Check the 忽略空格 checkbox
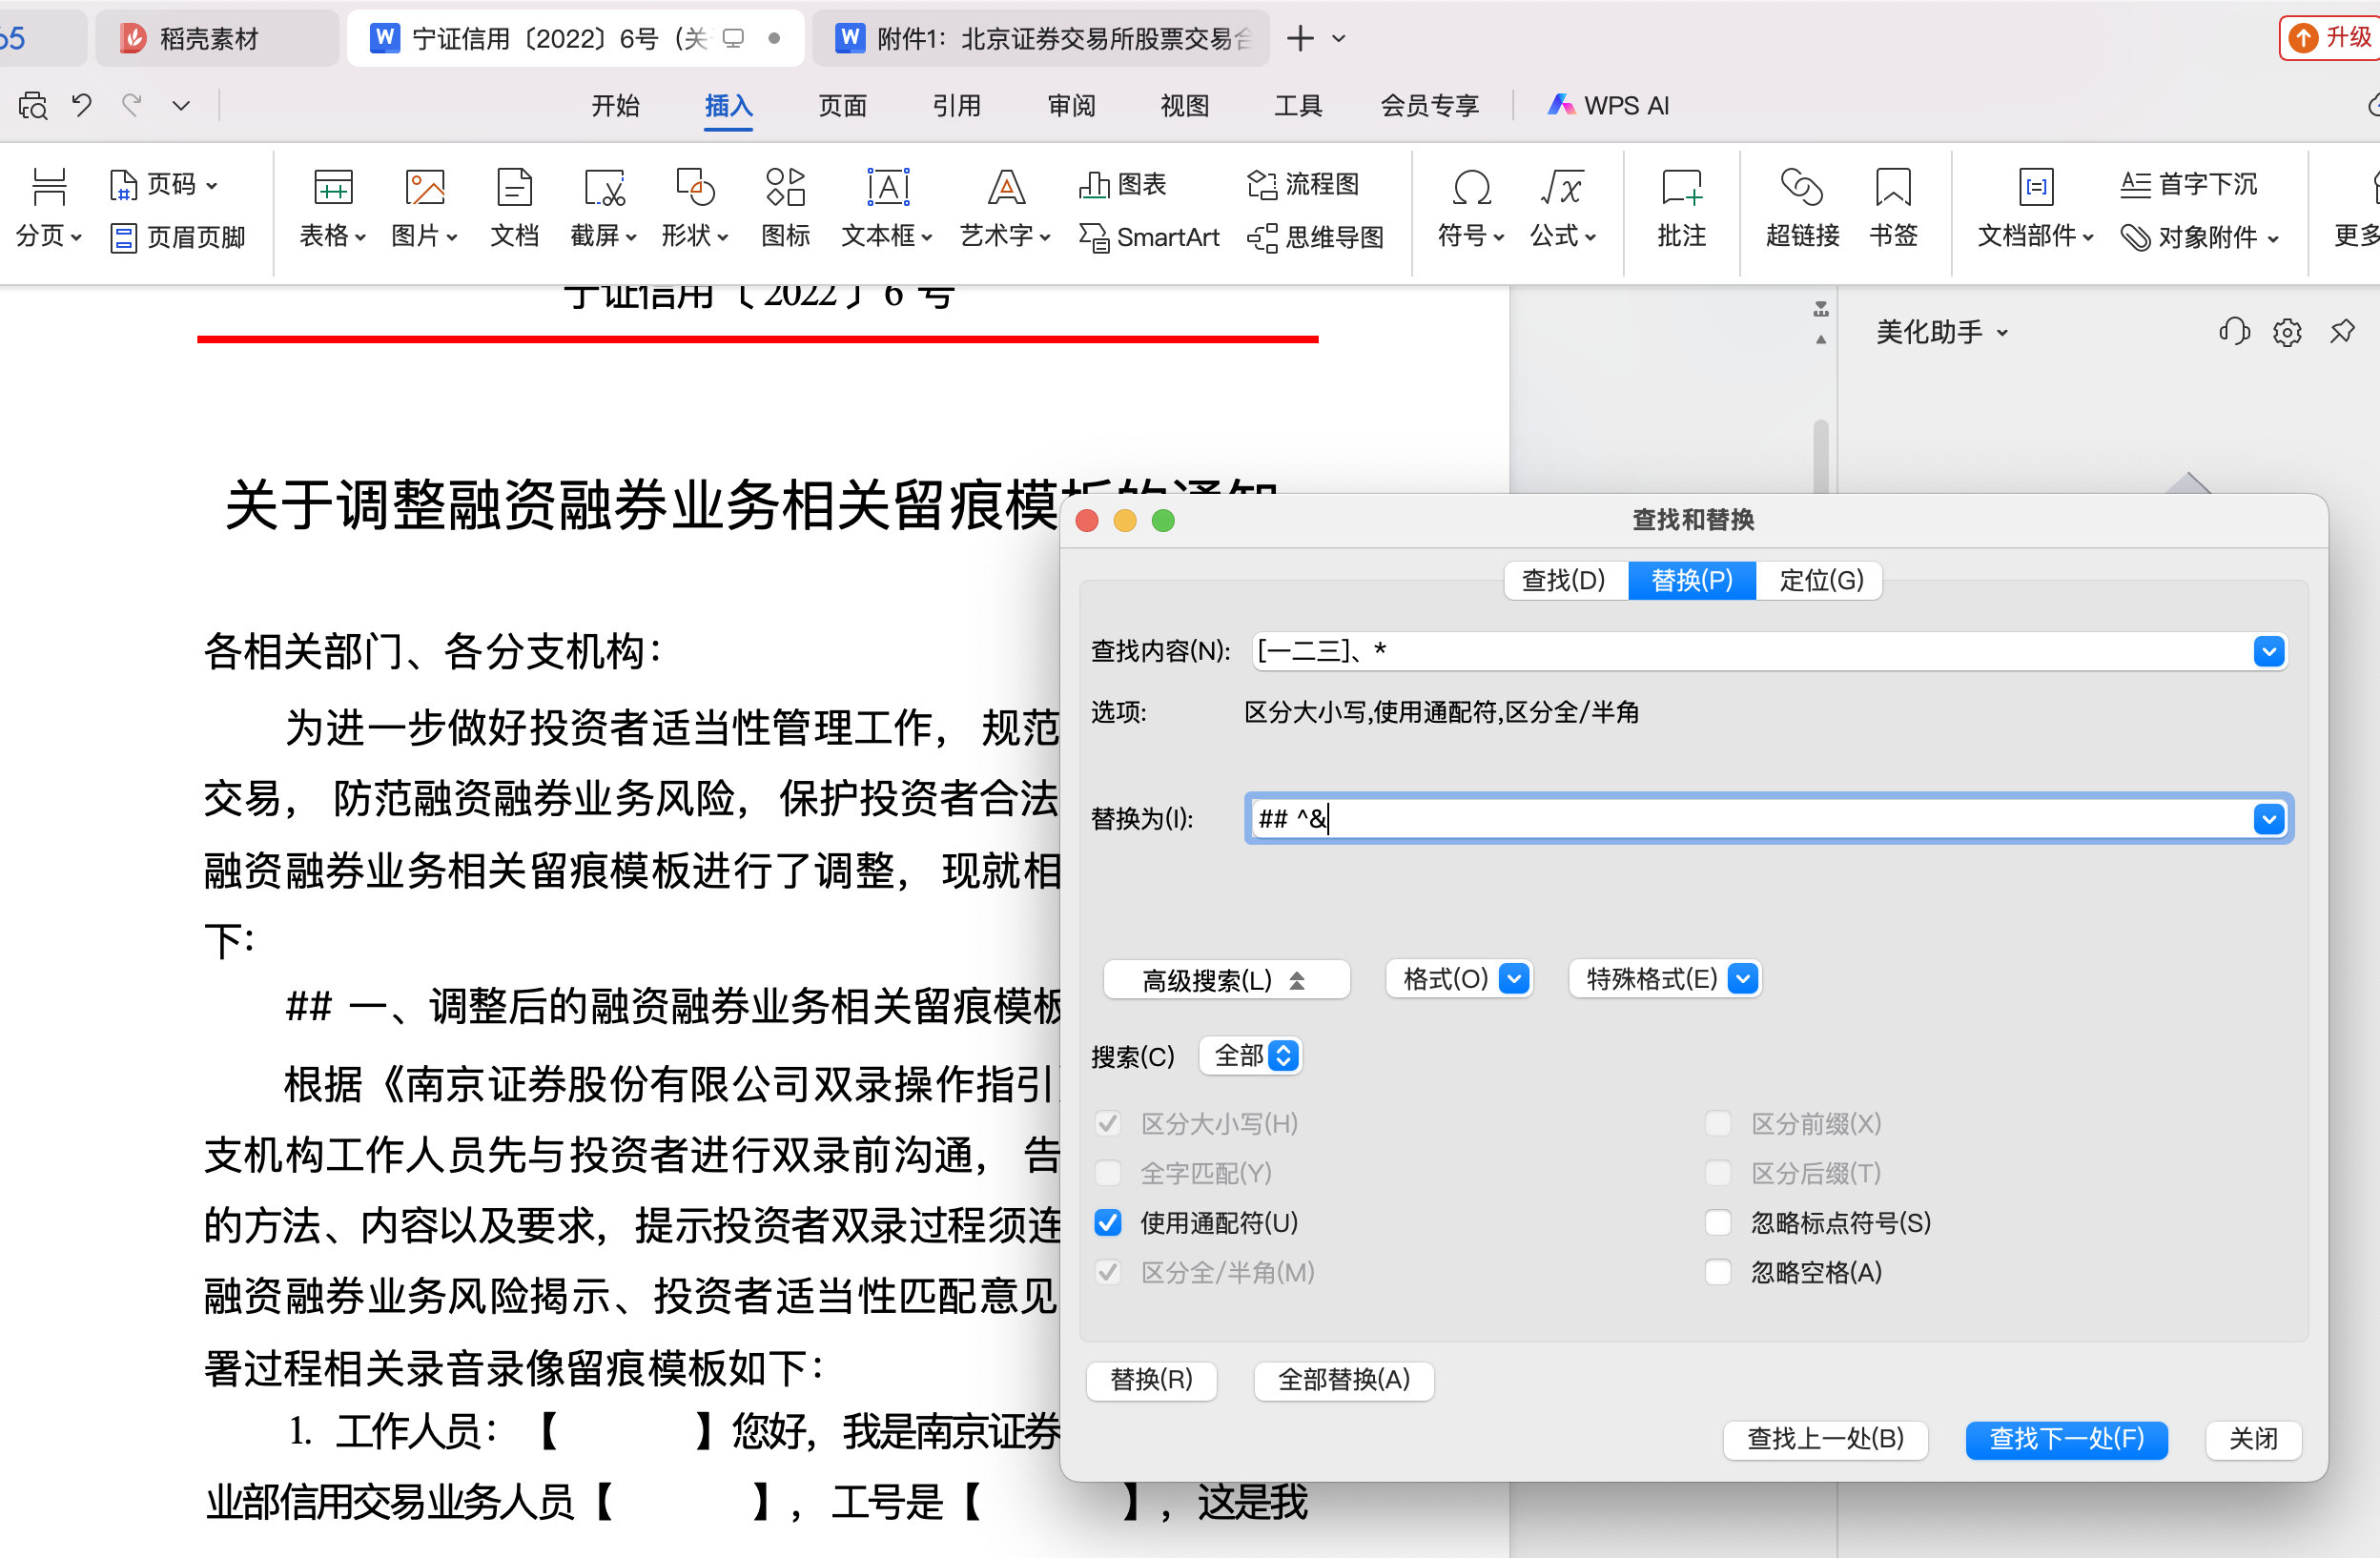Image resolution: width=2380 pixels, height=1558 pixels. tap(1717, 1272)
